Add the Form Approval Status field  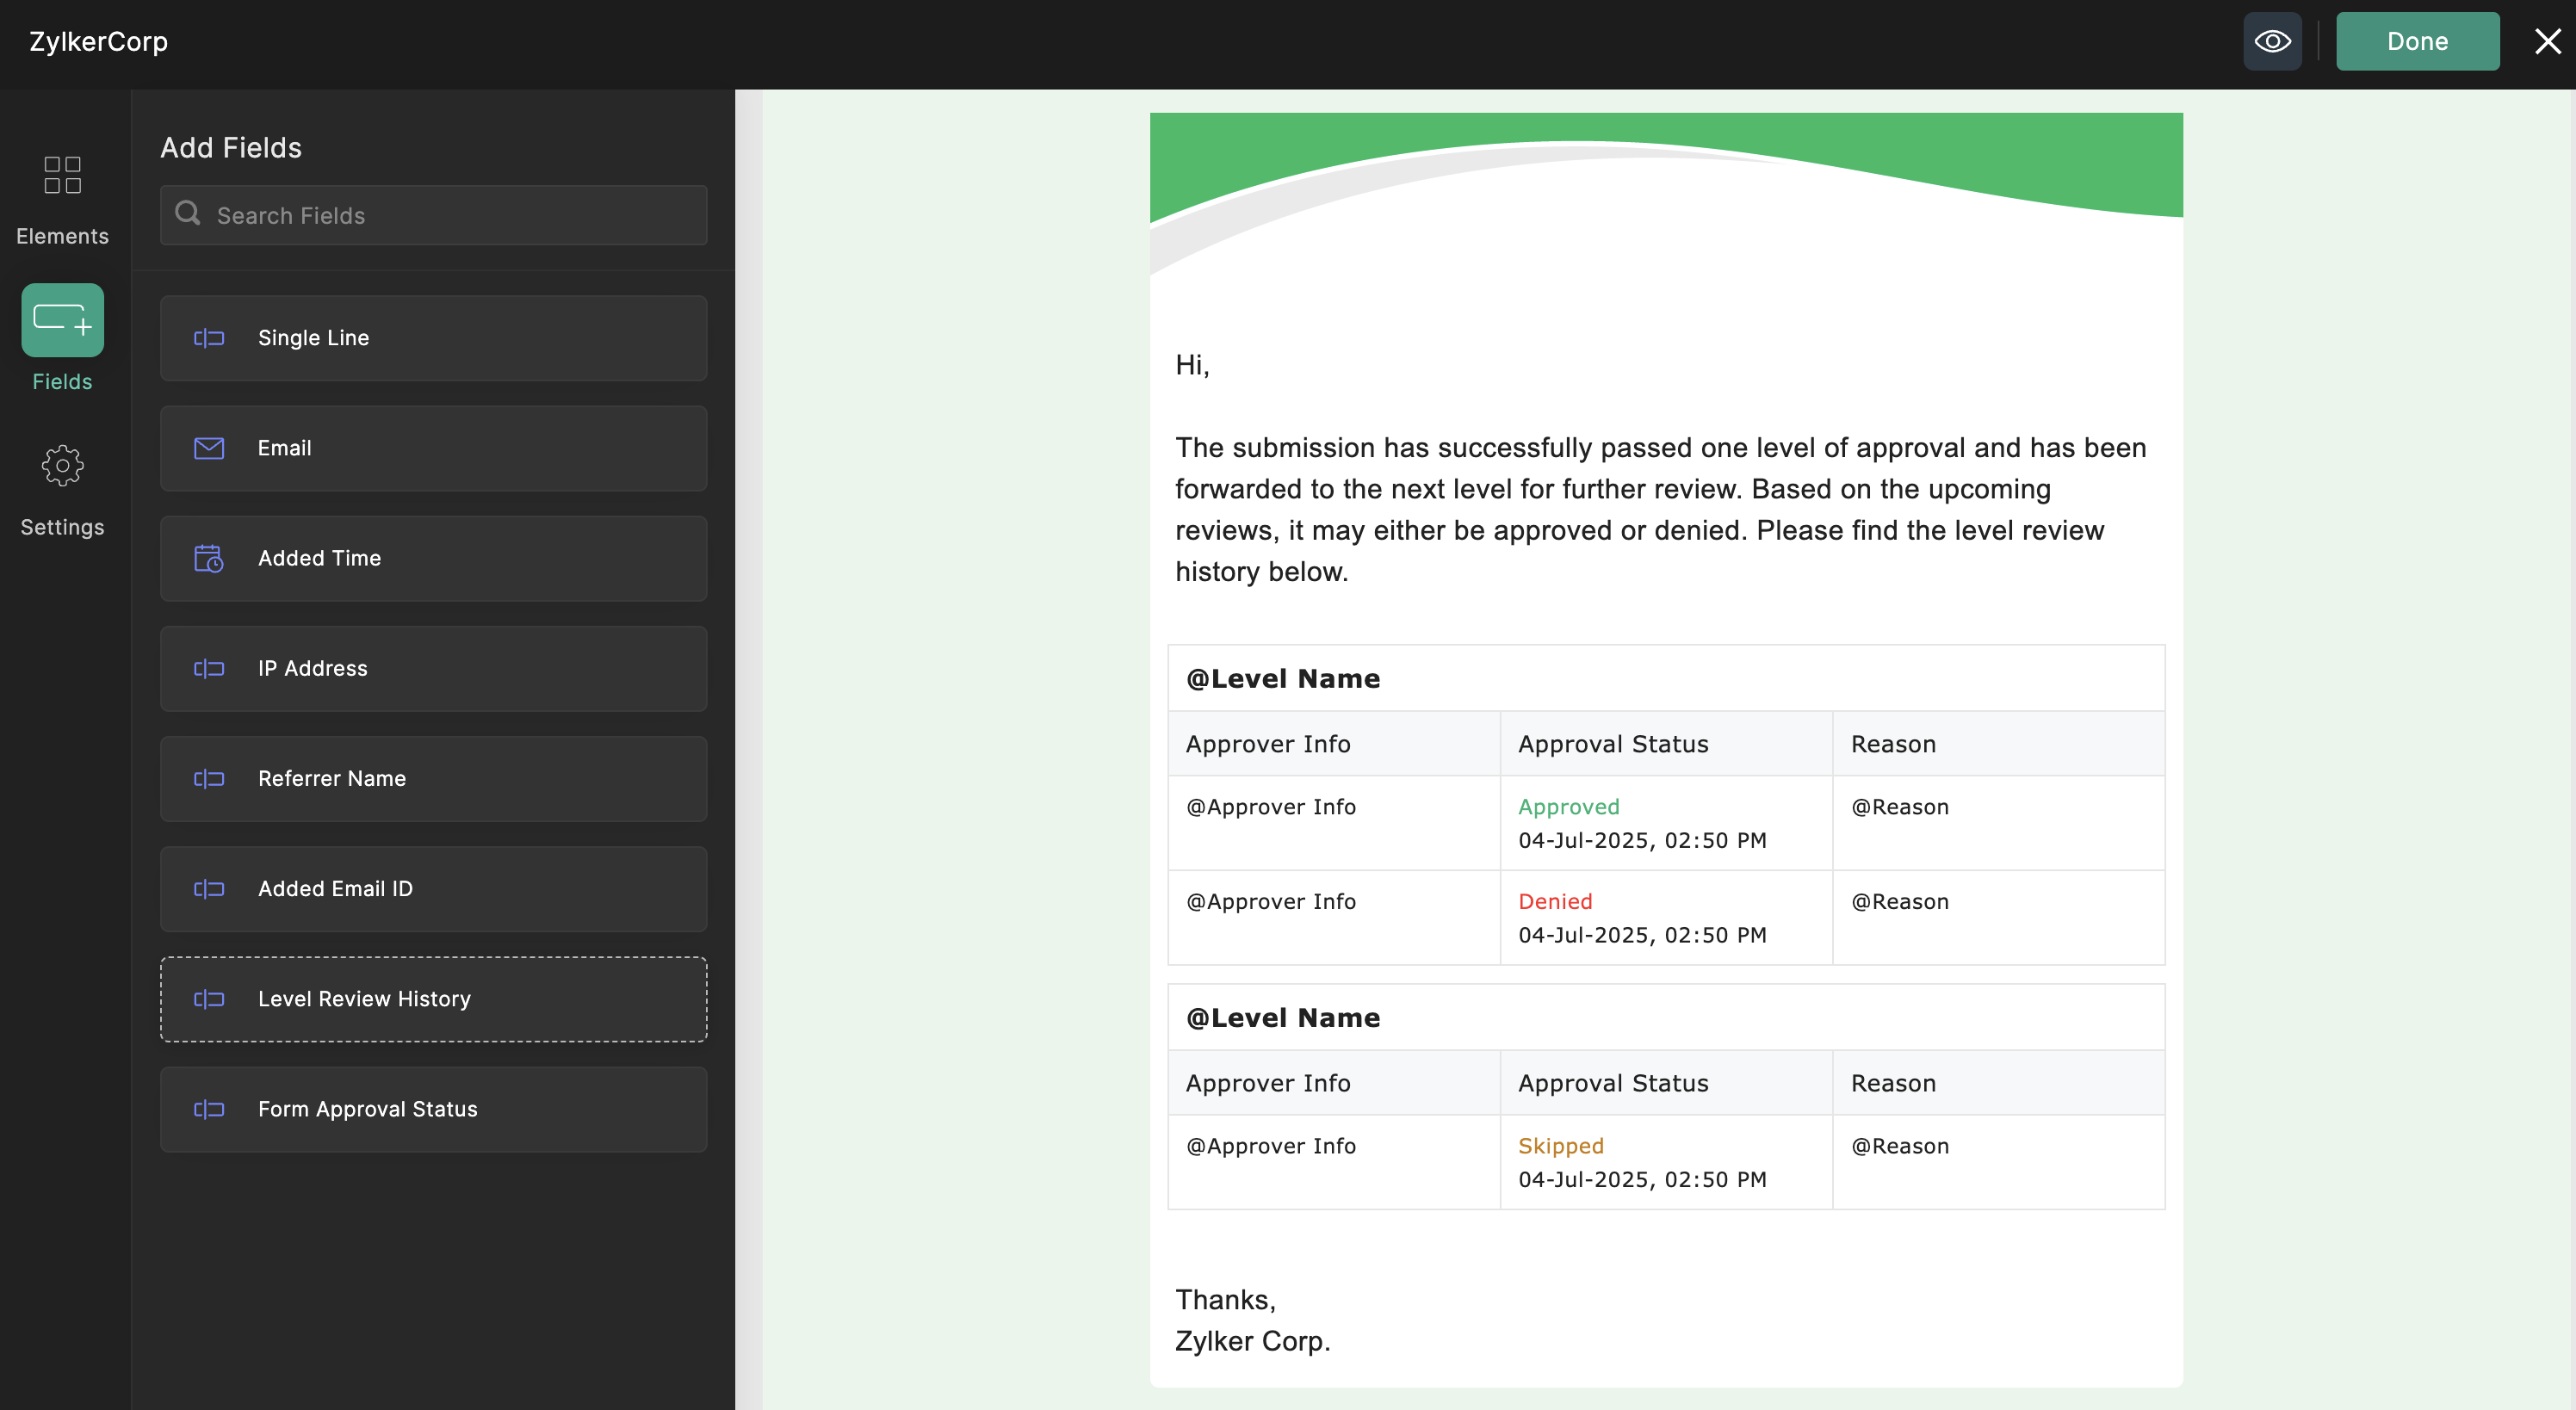coord(433,1108)
